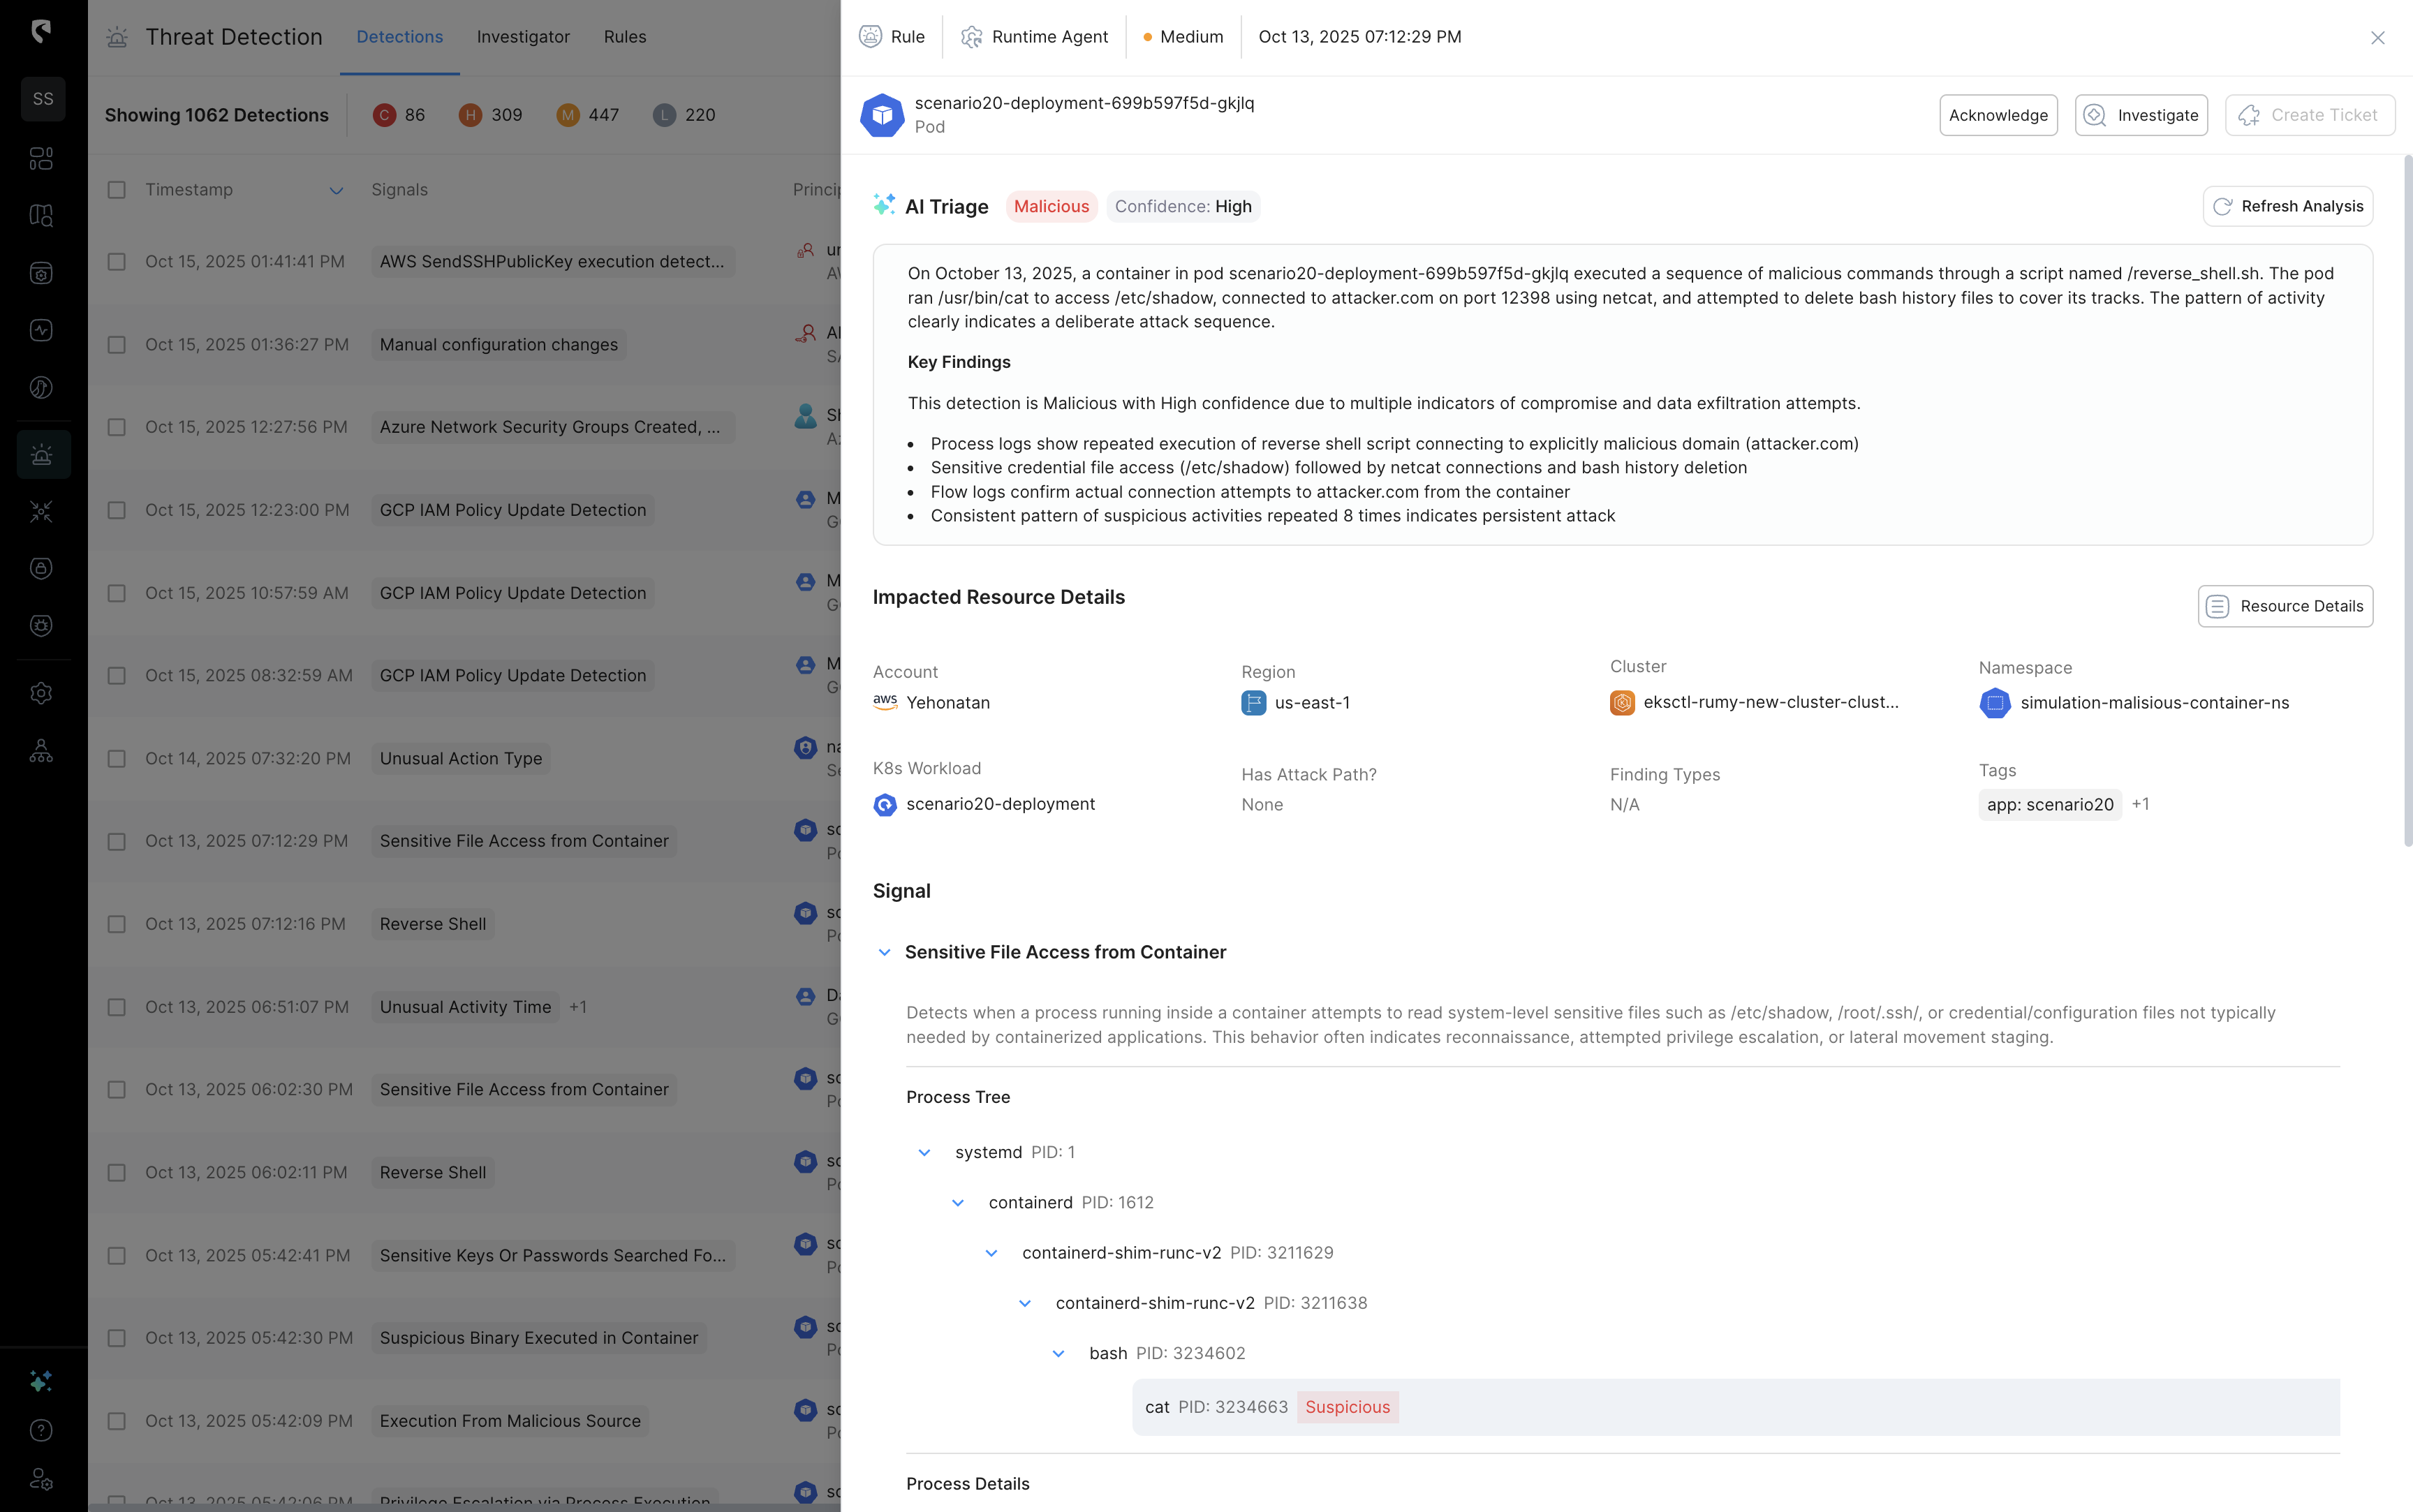Click the org hierarchy icon in sidebar
Screen dimensions: 2413x1512
(x=42, y=751)
